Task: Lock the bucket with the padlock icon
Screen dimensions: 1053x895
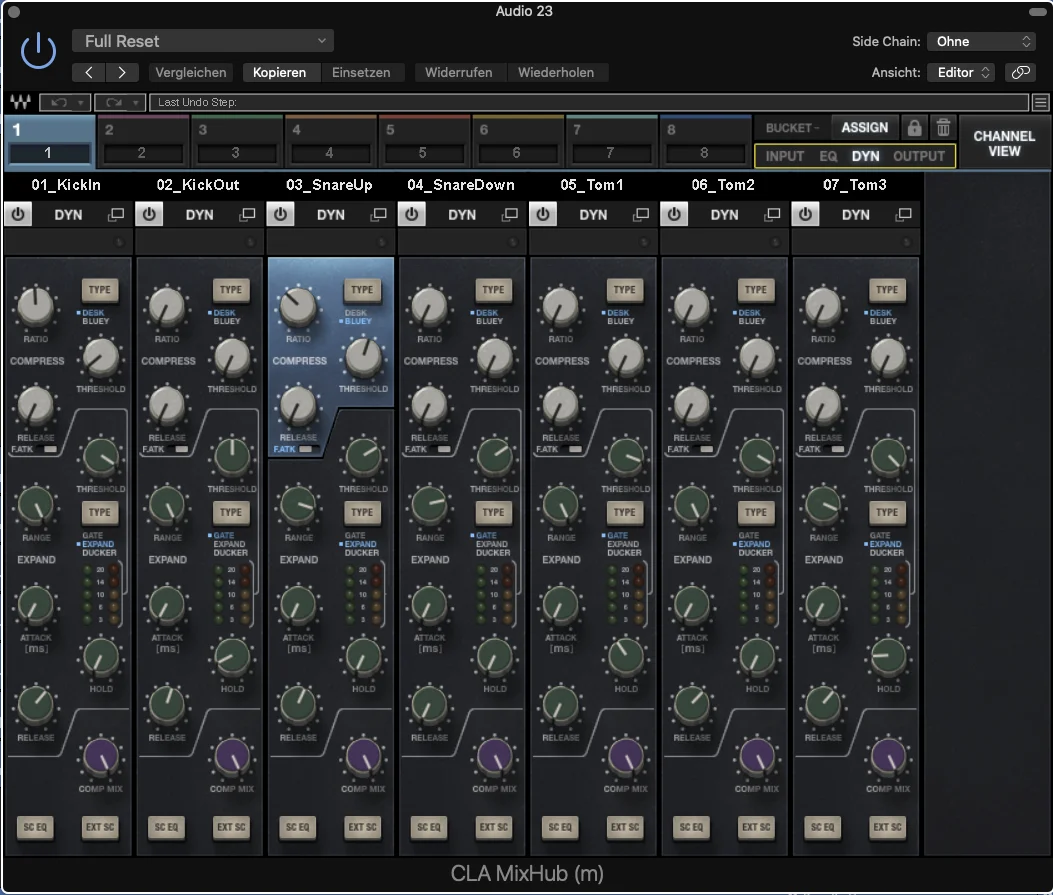Action: coord(914,128)
